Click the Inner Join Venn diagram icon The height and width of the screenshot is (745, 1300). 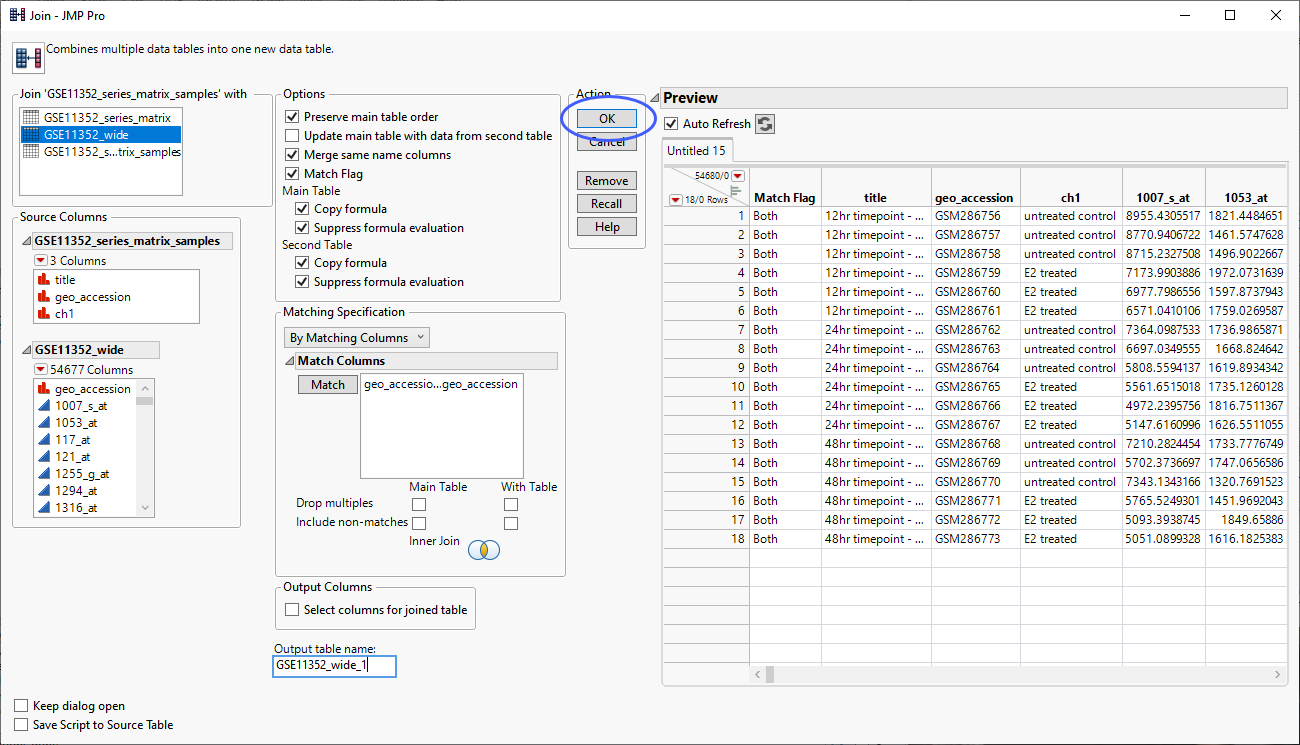(x=484, y=549)
